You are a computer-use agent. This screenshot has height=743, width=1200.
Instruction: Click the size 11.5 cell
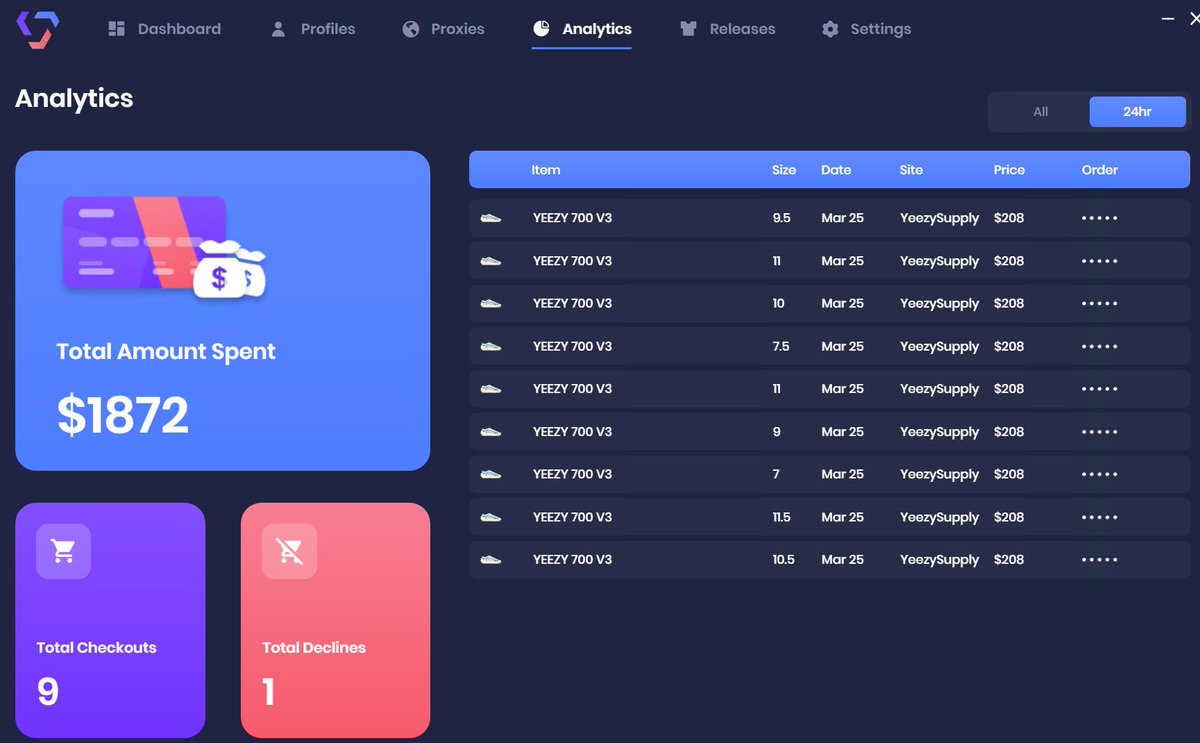pyautogui.click(x=782, y=517)
